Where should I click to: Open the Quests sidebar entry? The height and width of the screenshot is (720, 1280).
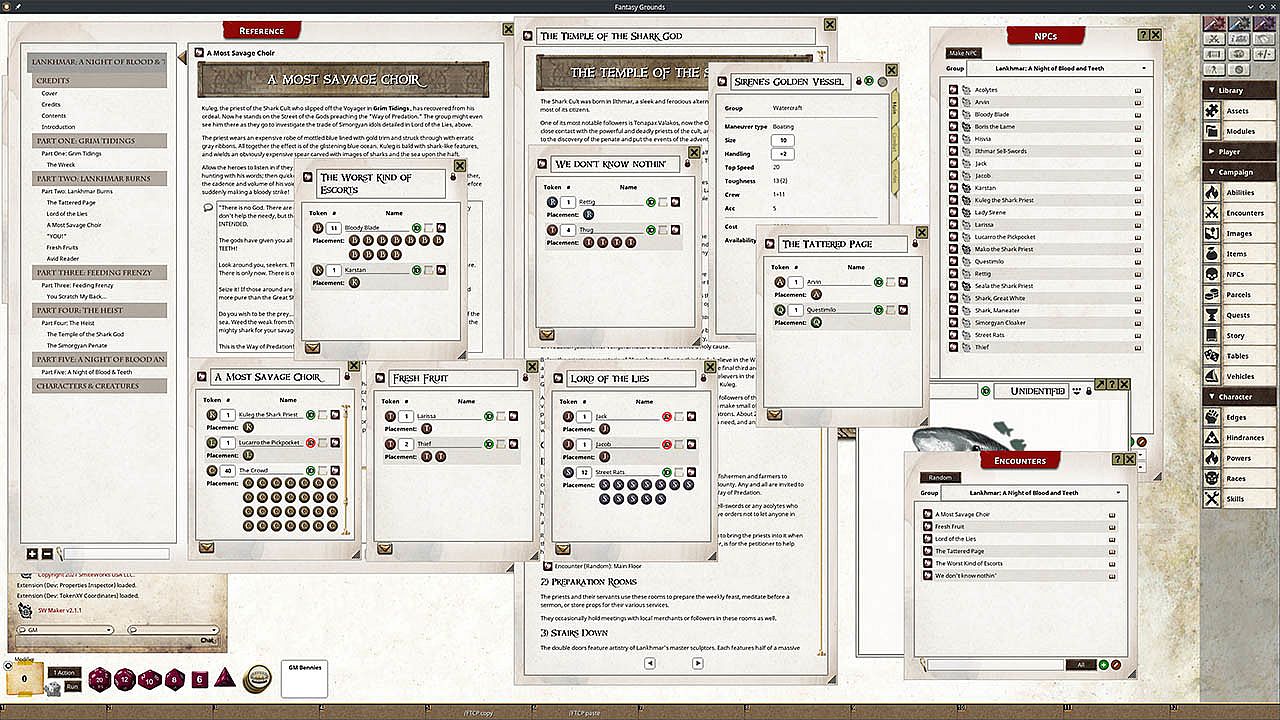point(1238,315)
